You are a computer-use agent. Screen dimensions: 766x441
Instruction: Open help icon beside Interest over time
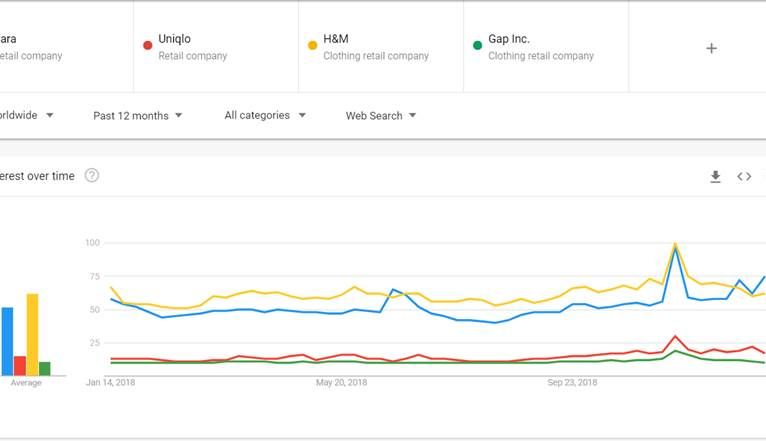[x=92, y=176]
